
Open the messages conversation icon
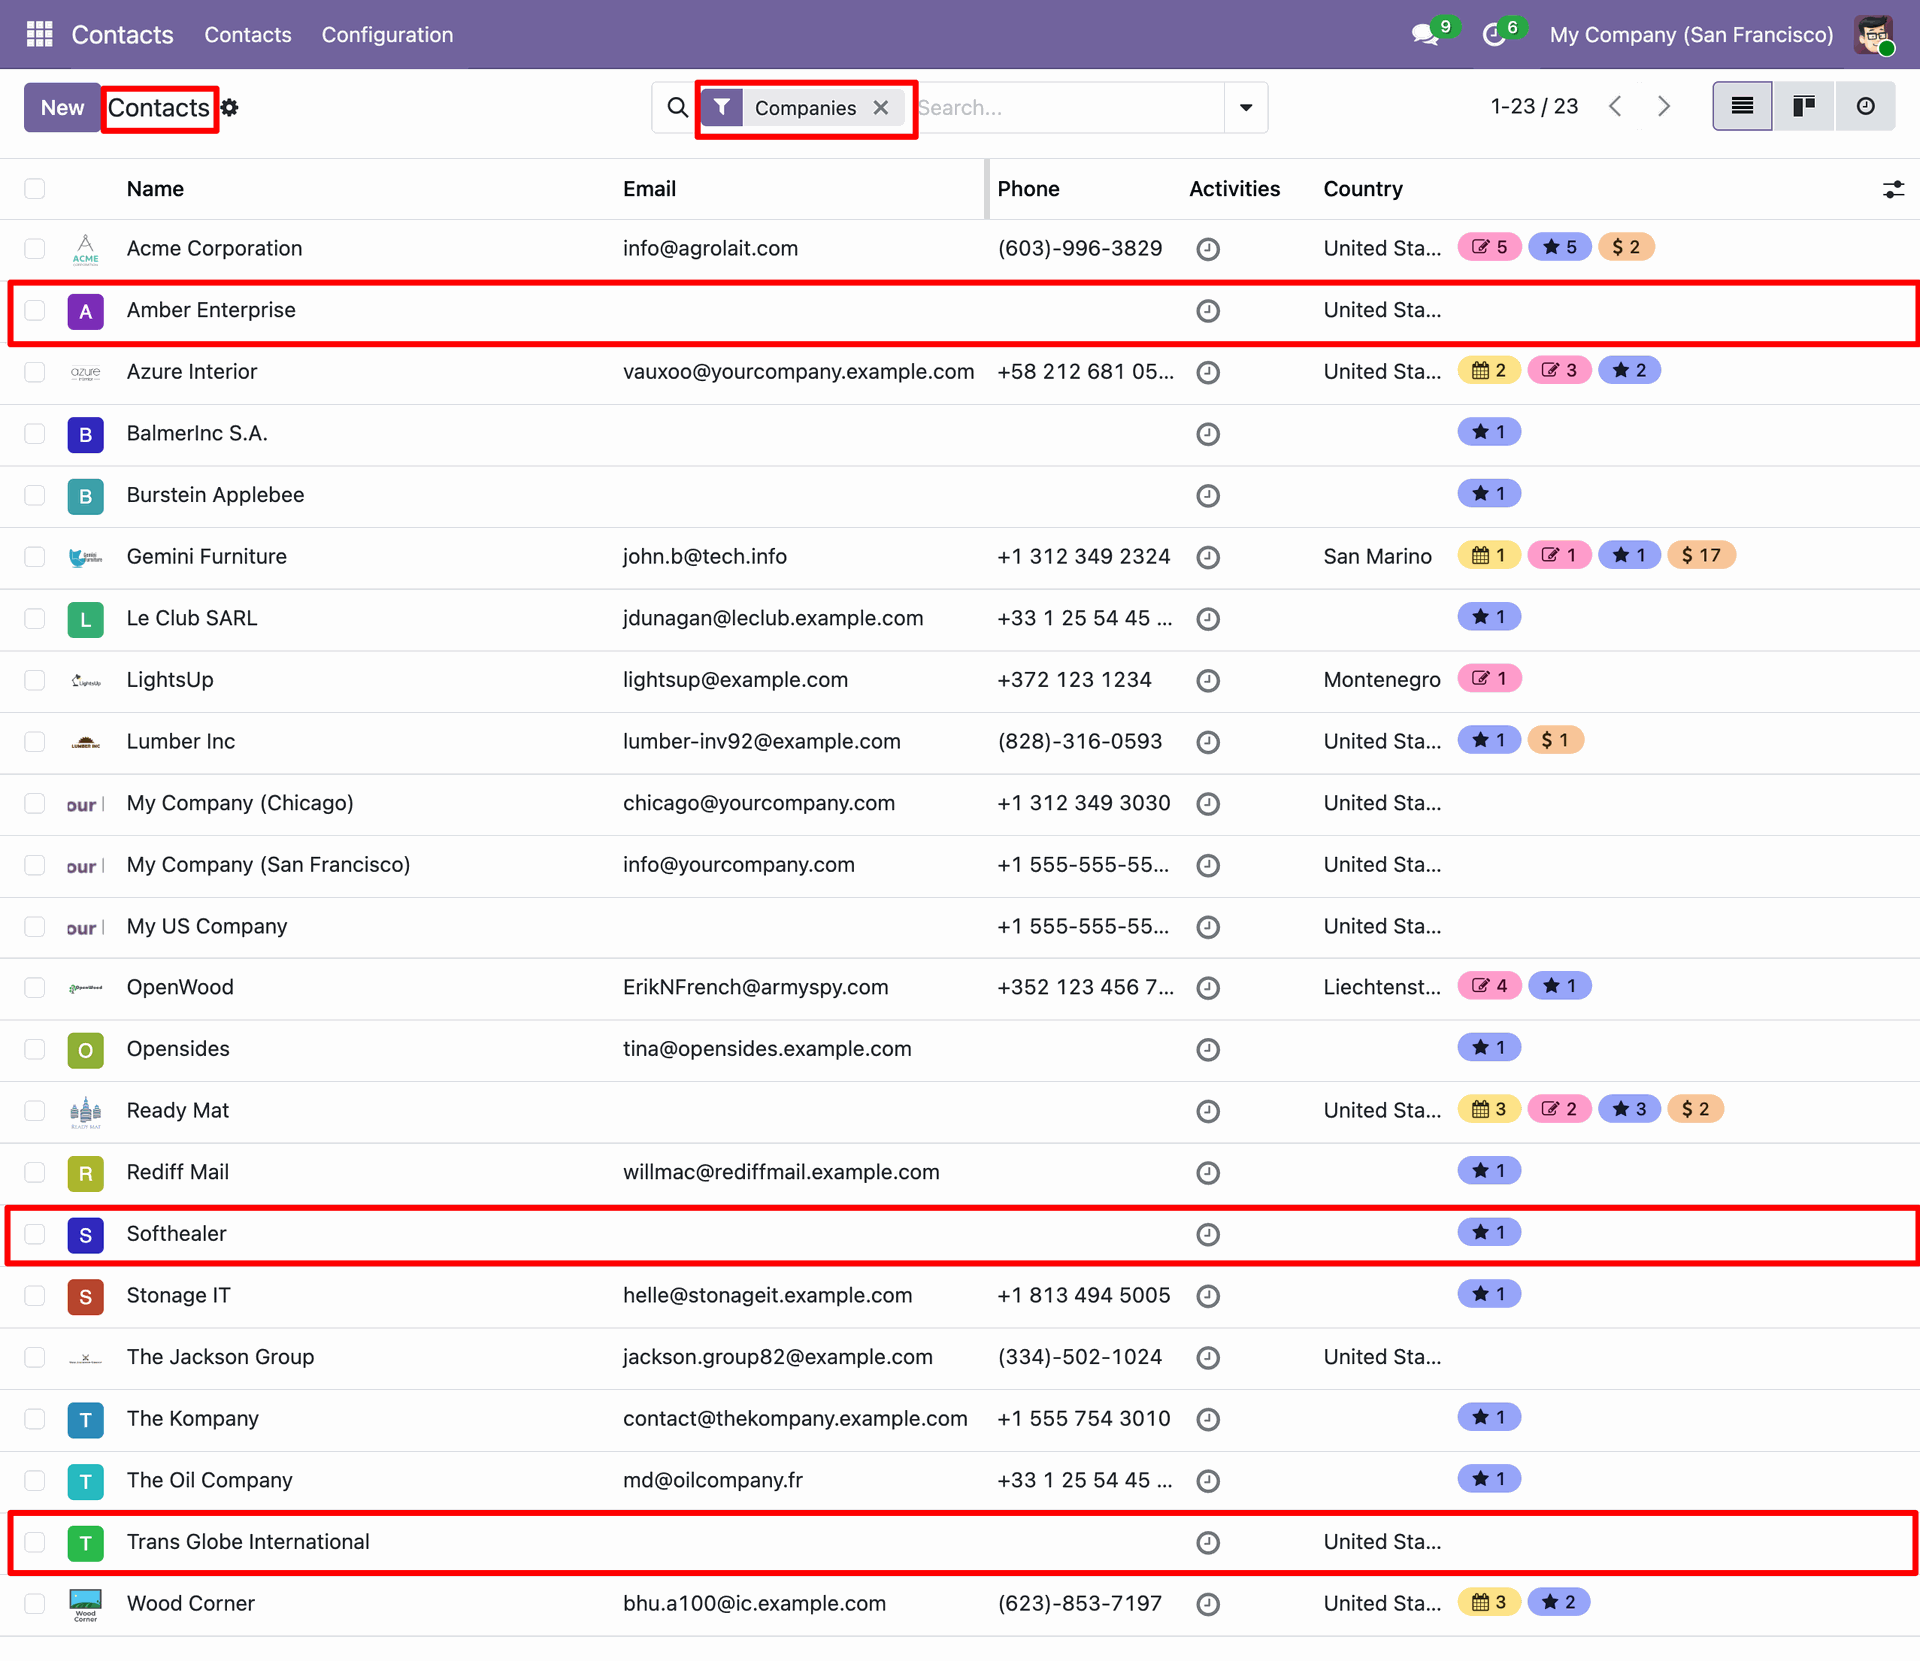pos(1425,35)
